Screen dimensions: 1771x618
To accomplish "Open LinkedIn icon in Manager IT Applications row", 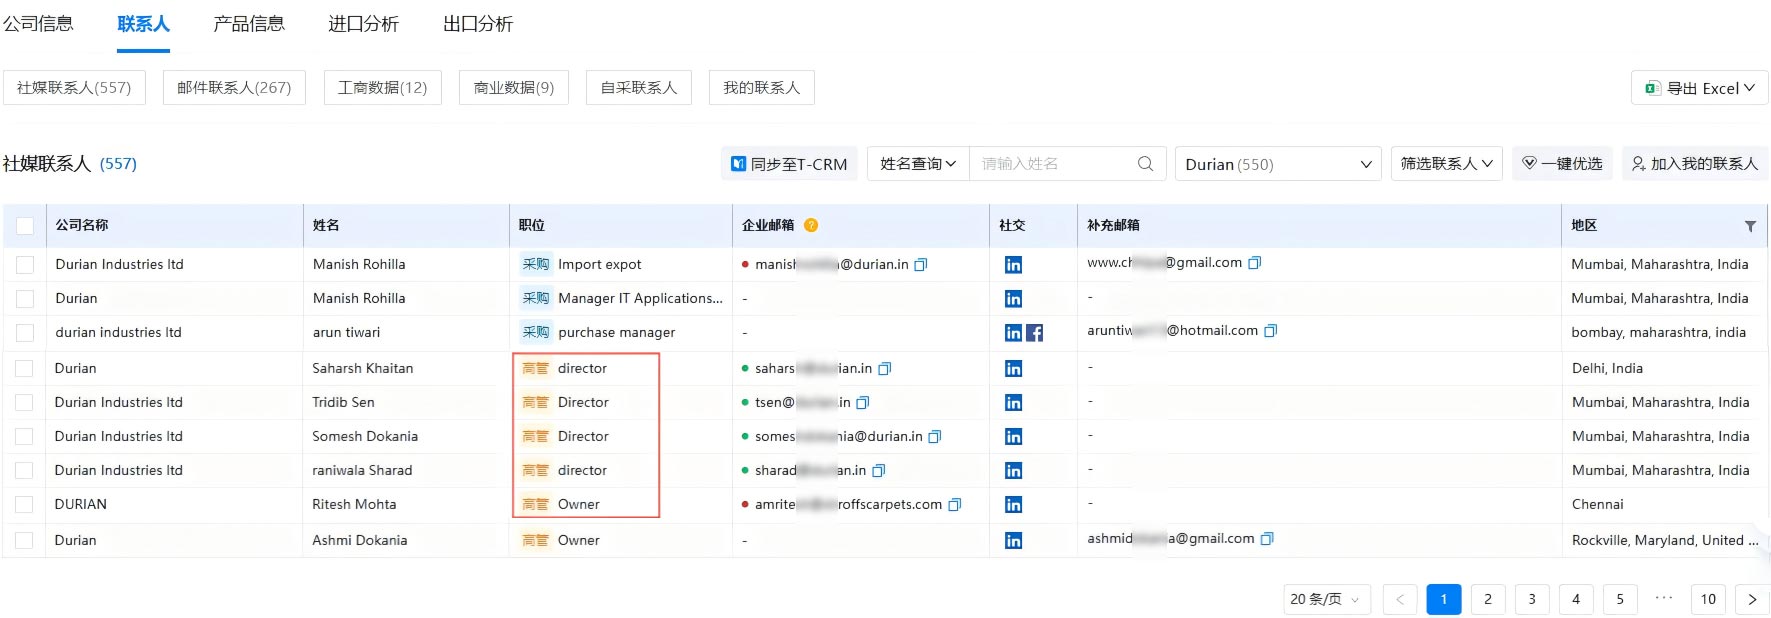I will pos(1013,299).
